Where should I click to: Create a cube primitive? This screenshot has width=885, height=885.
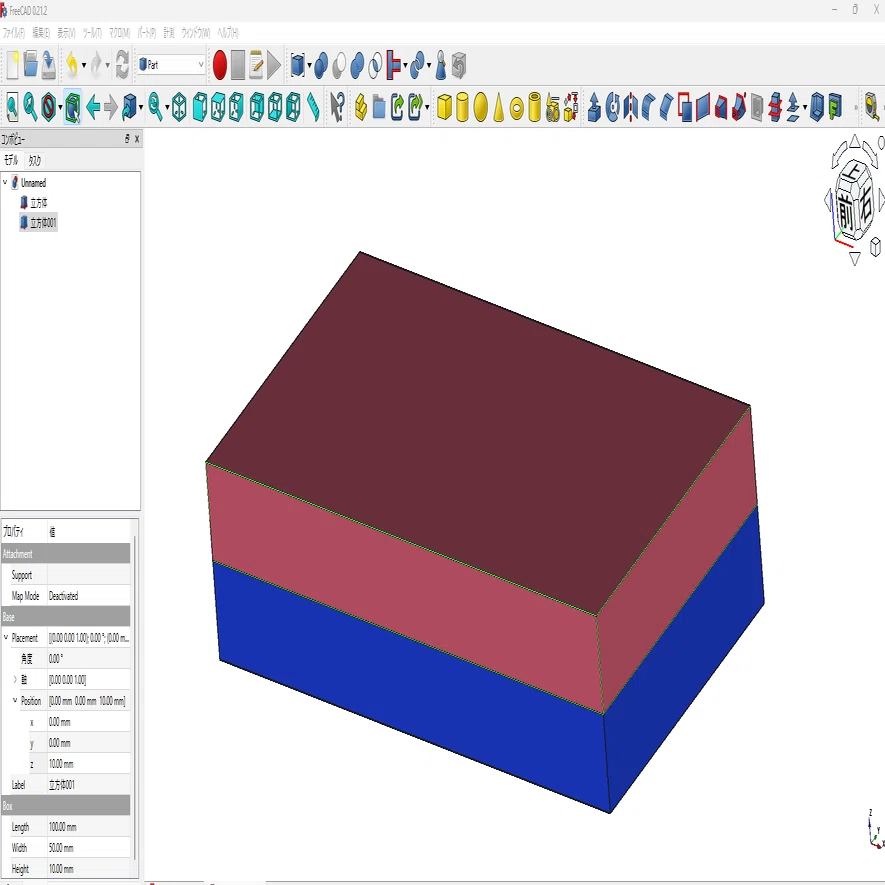tap(444, 107)
